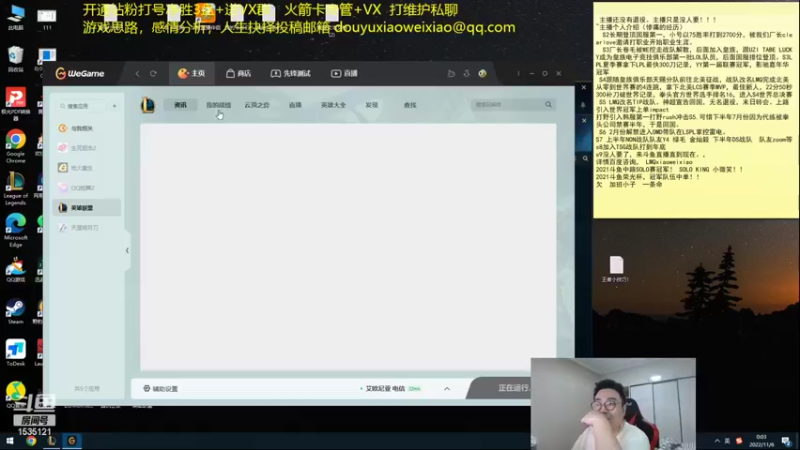Open Microsoft Edge from the desktop
This screenshot has width=800, height=450.
point(15,231)
